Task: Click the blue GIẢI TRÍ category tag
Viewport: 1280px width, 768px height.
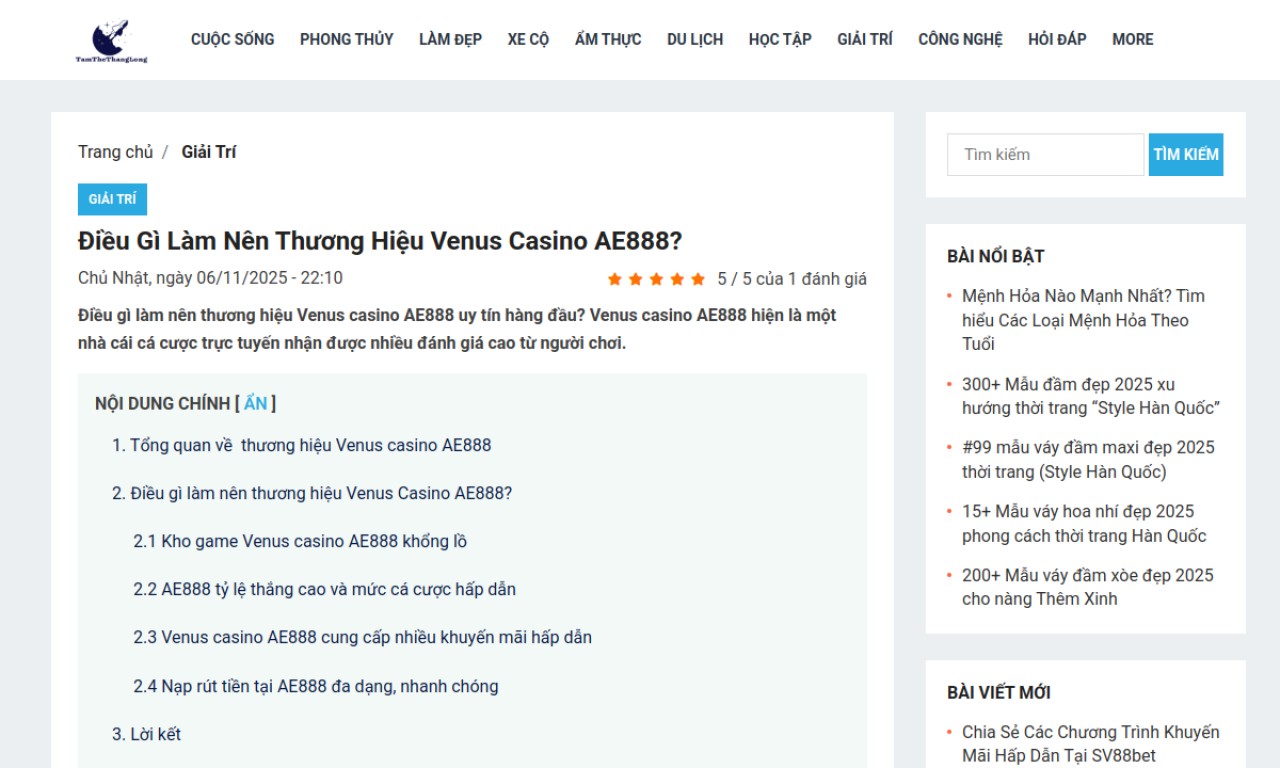Action: tap(112, 199)
